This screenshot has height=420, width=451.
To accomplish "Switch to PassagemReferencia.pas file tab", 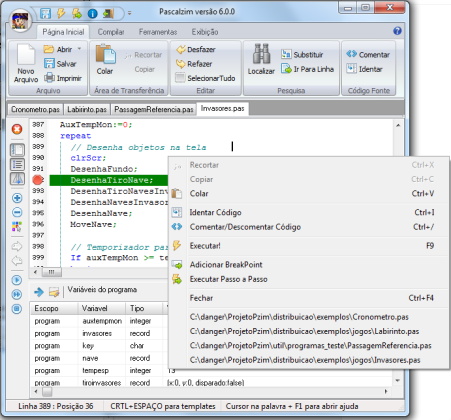I will click(x=154, y=109).
